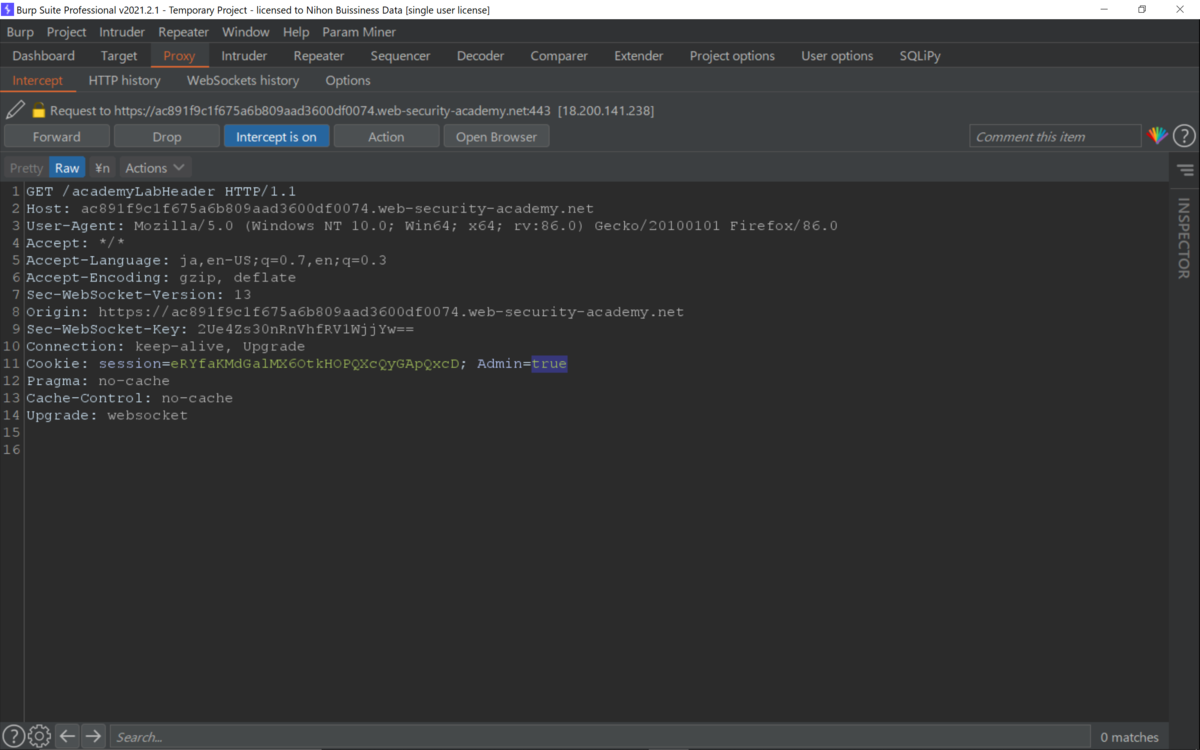
Task: Open the highlight color picker icon
Action: (1158, 136)
